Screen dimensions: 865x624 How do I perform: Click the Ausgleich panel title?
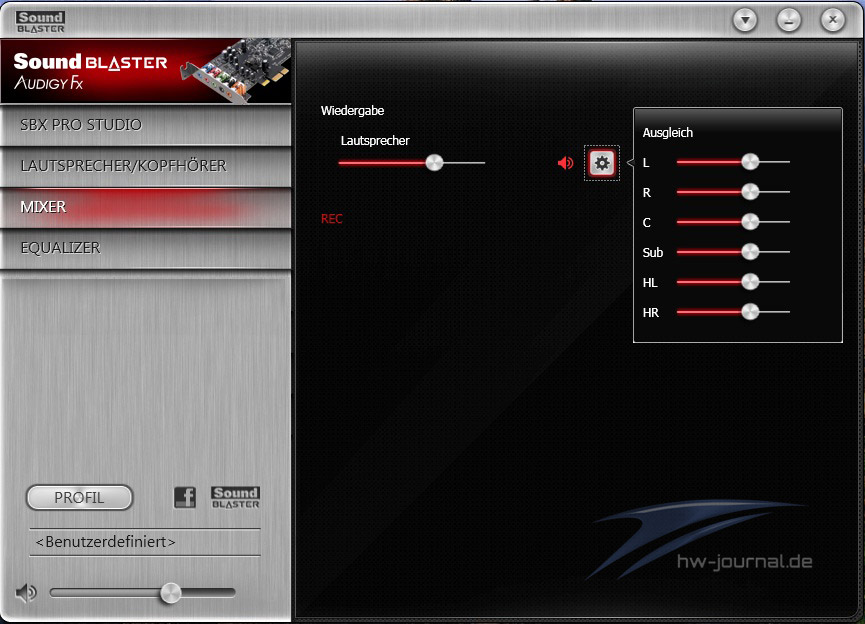[x=668, y=133]
